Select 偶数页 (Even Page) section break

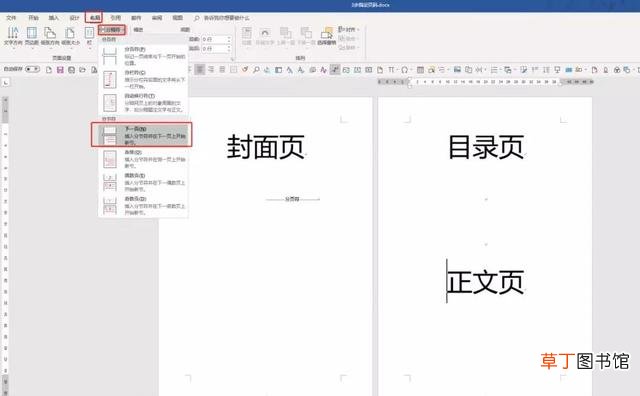(143, 182)
